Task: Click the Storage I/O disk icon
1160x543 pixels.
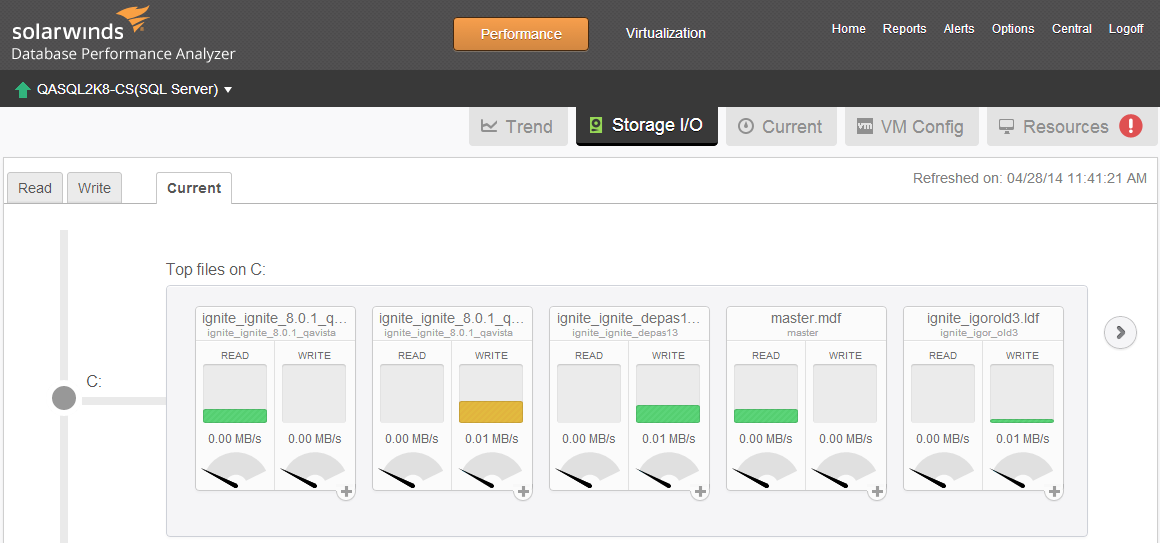Action: 596,125
